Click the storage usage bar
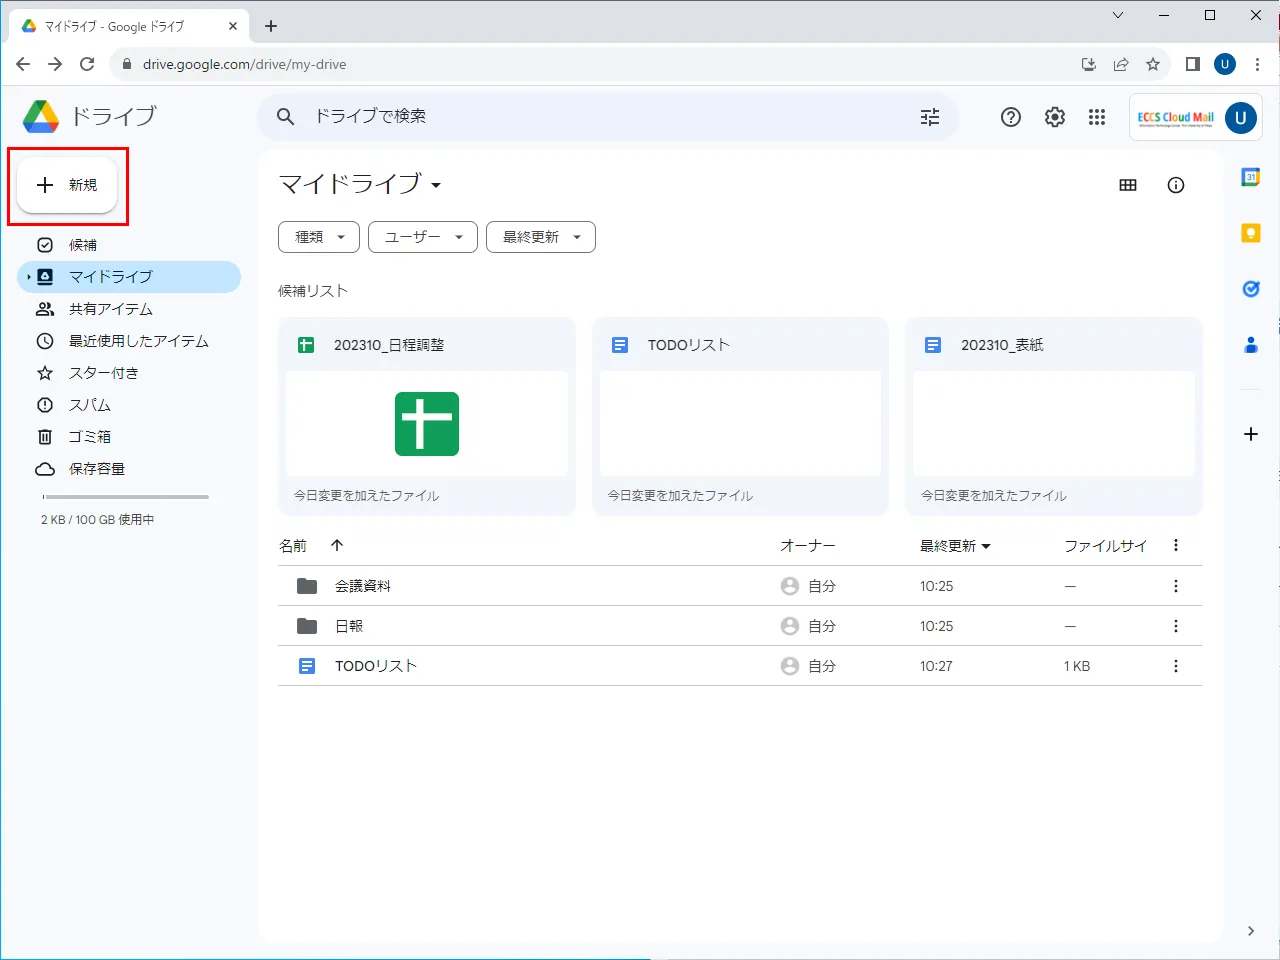The image size is (1280, 960). tap(125, 497)
